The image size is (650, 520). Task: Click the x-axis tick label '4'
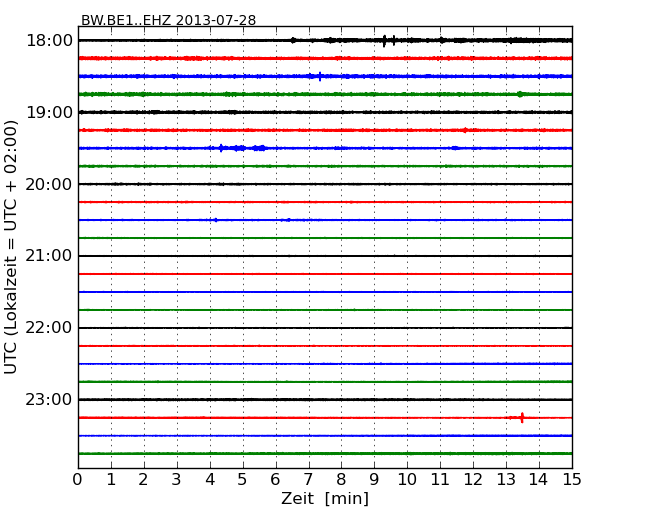coord(210,480)
